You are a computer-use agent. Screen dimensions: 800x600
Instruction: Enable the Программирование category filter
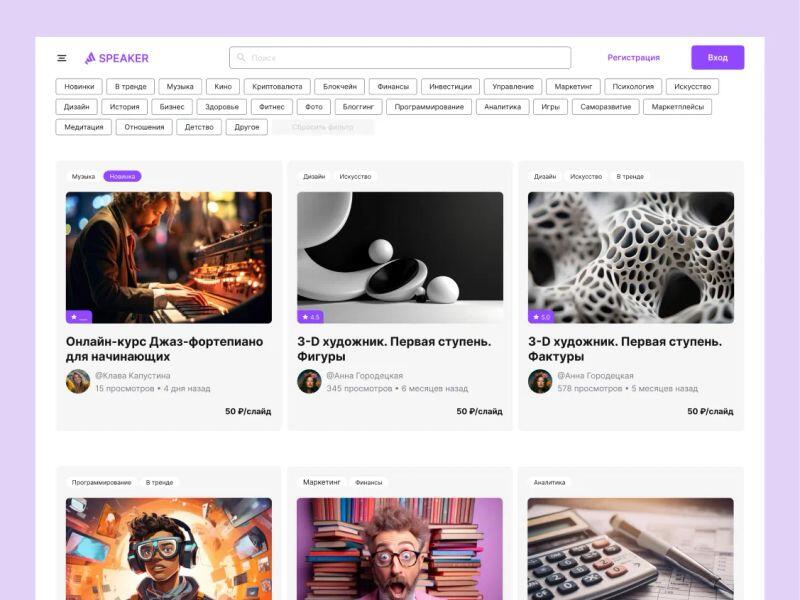pyautogui.click(x=429, y=107)
